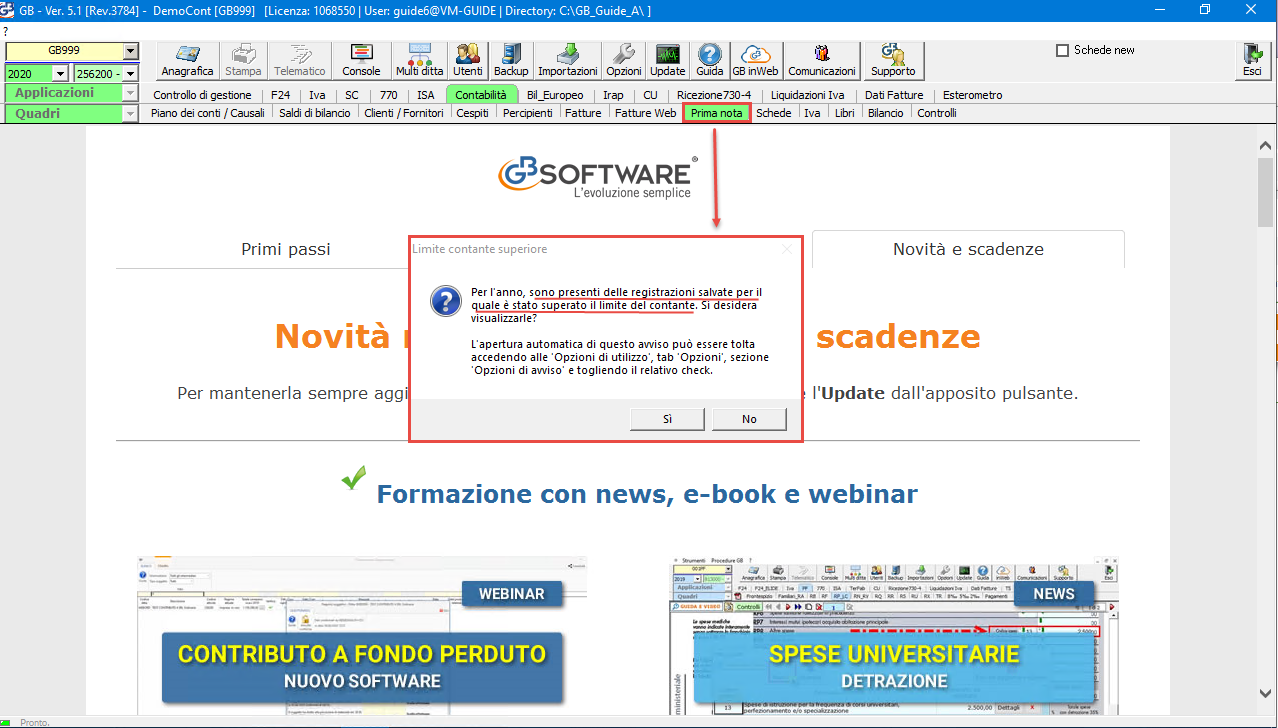Expand the Quadri dropdown
This screenshot has width=1278, height=728.
click(130, 114)
